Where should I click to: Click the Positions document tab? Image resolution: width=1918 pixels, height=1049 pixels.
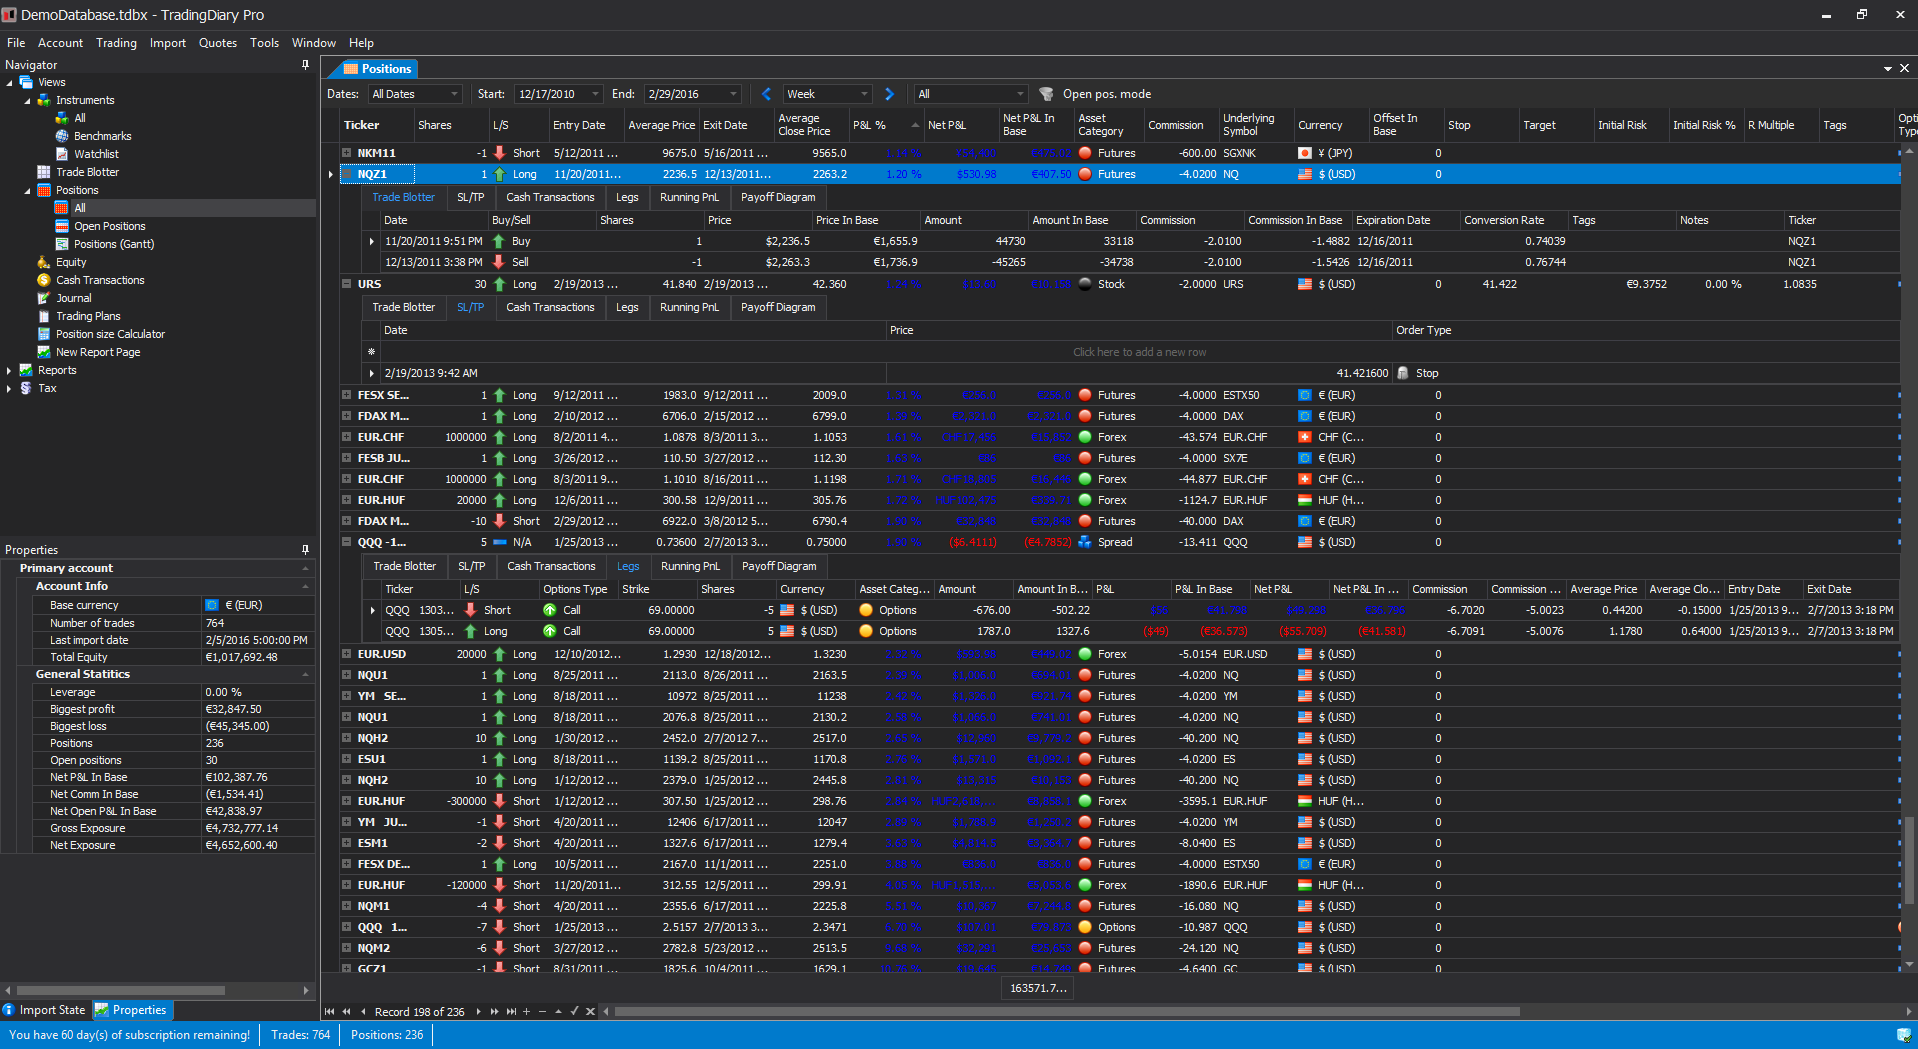coord(376,69)
